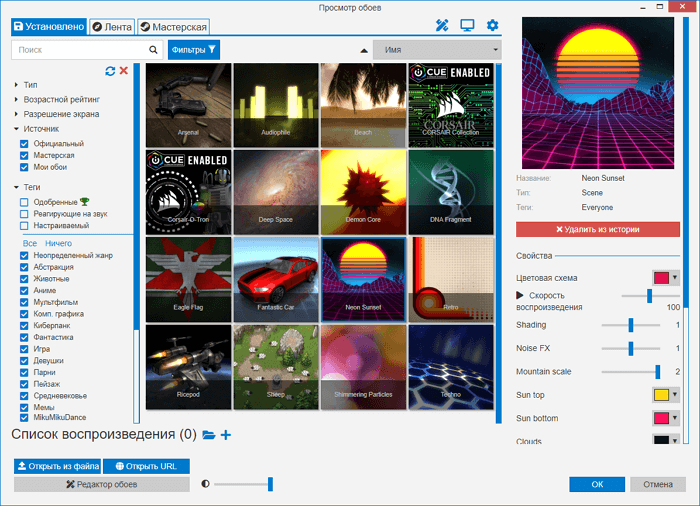Screen dimensions: 700x506
Task: Click the search magnifier icon
Action: pos(153,49)
